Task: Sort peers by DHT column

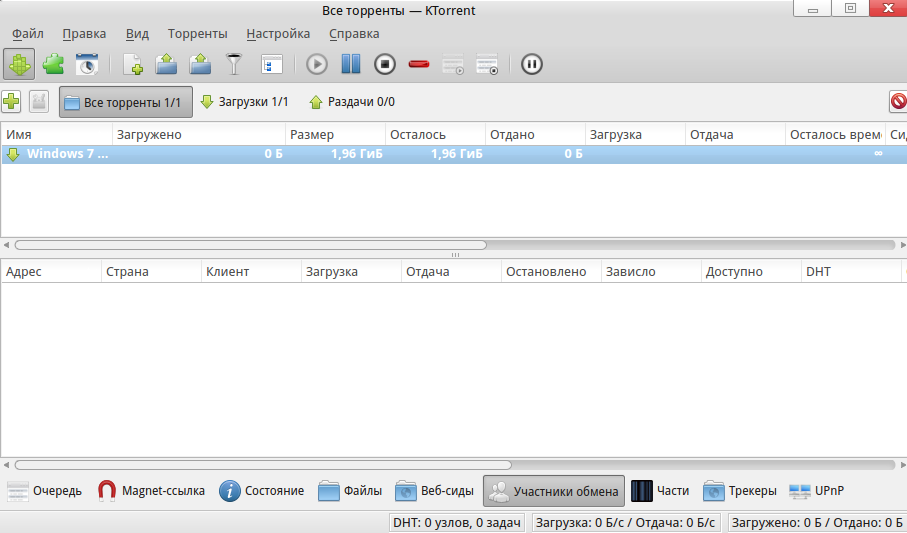Action: pos(851,271)
